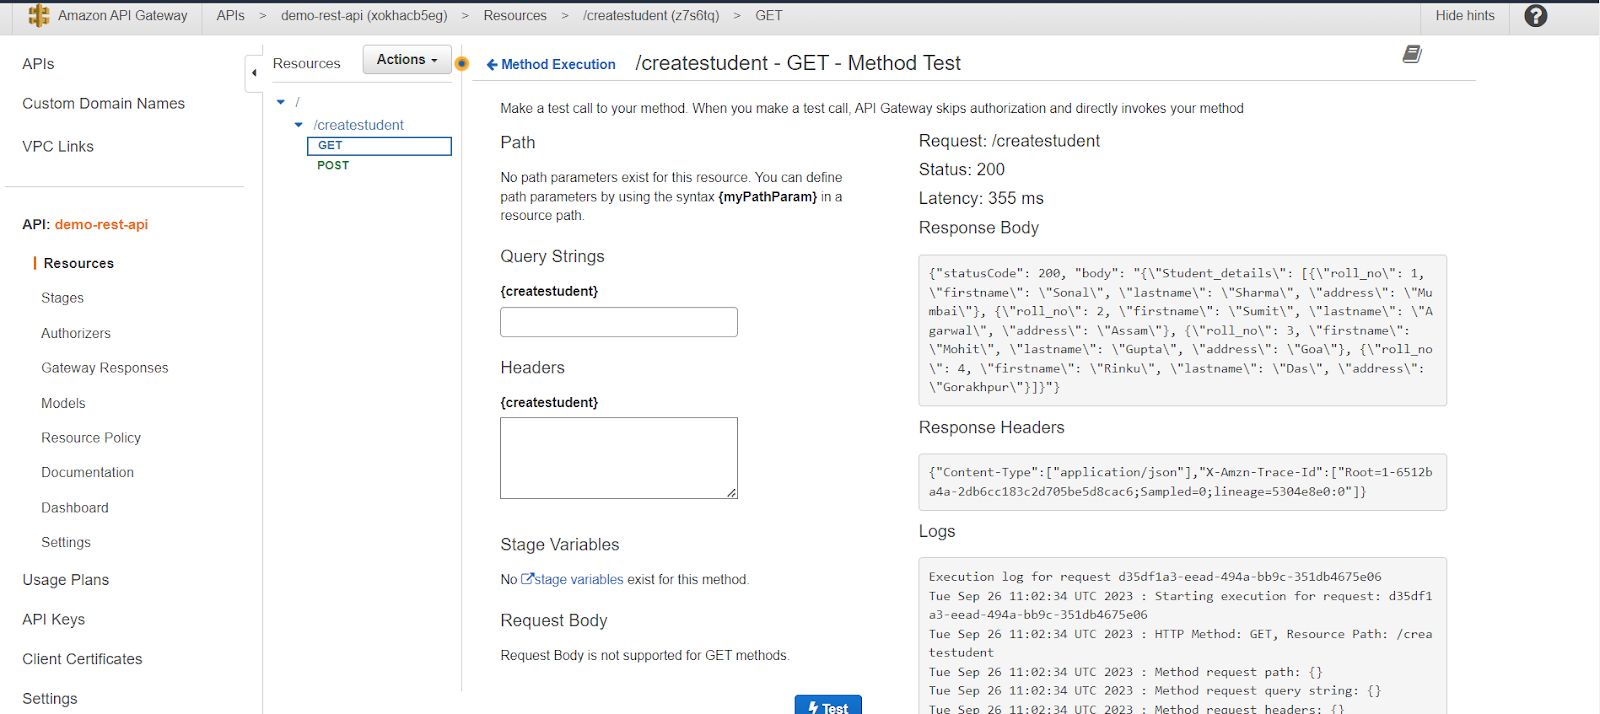1600x714 pixels.
Task: Click the blue Test button
Action: coord(828,705)
